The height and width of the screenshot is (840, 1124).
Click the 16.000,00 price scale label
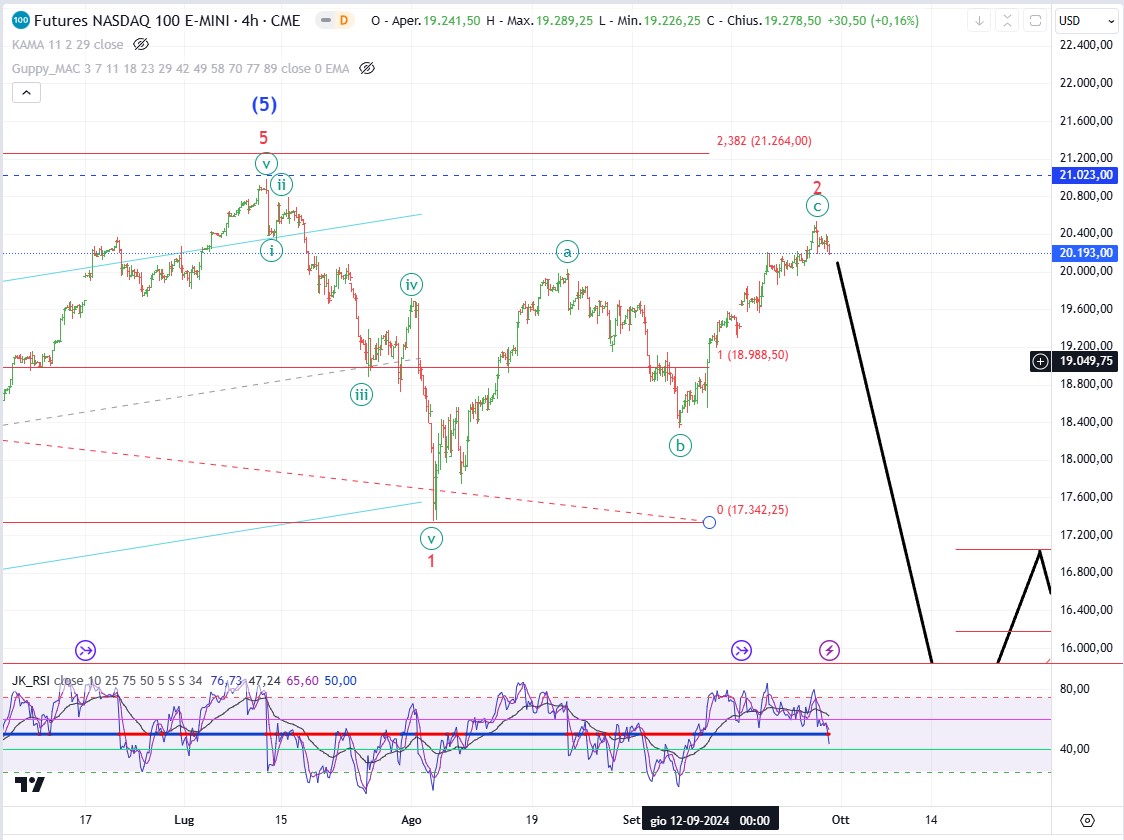1086,648
